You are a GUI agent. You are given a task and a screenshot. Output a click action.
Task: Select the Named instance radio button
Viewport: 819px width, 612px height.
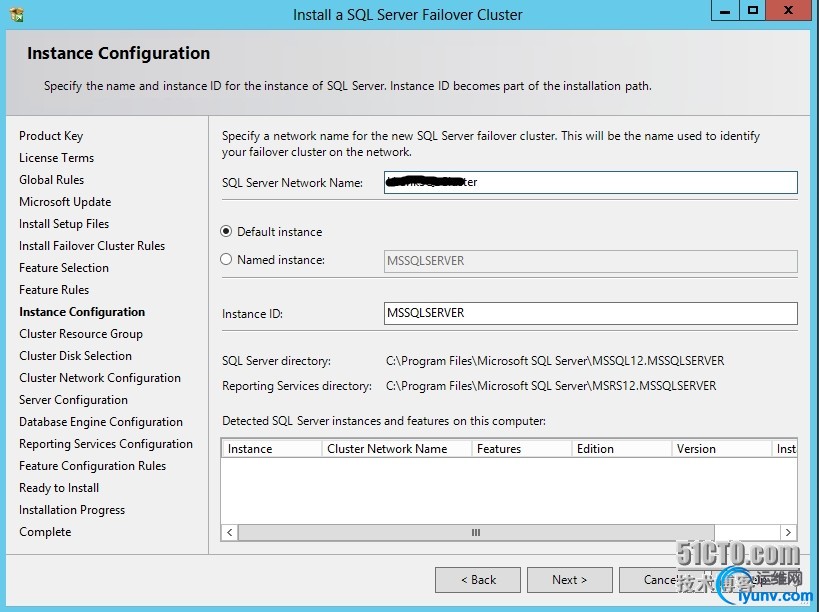pos(226,260)
